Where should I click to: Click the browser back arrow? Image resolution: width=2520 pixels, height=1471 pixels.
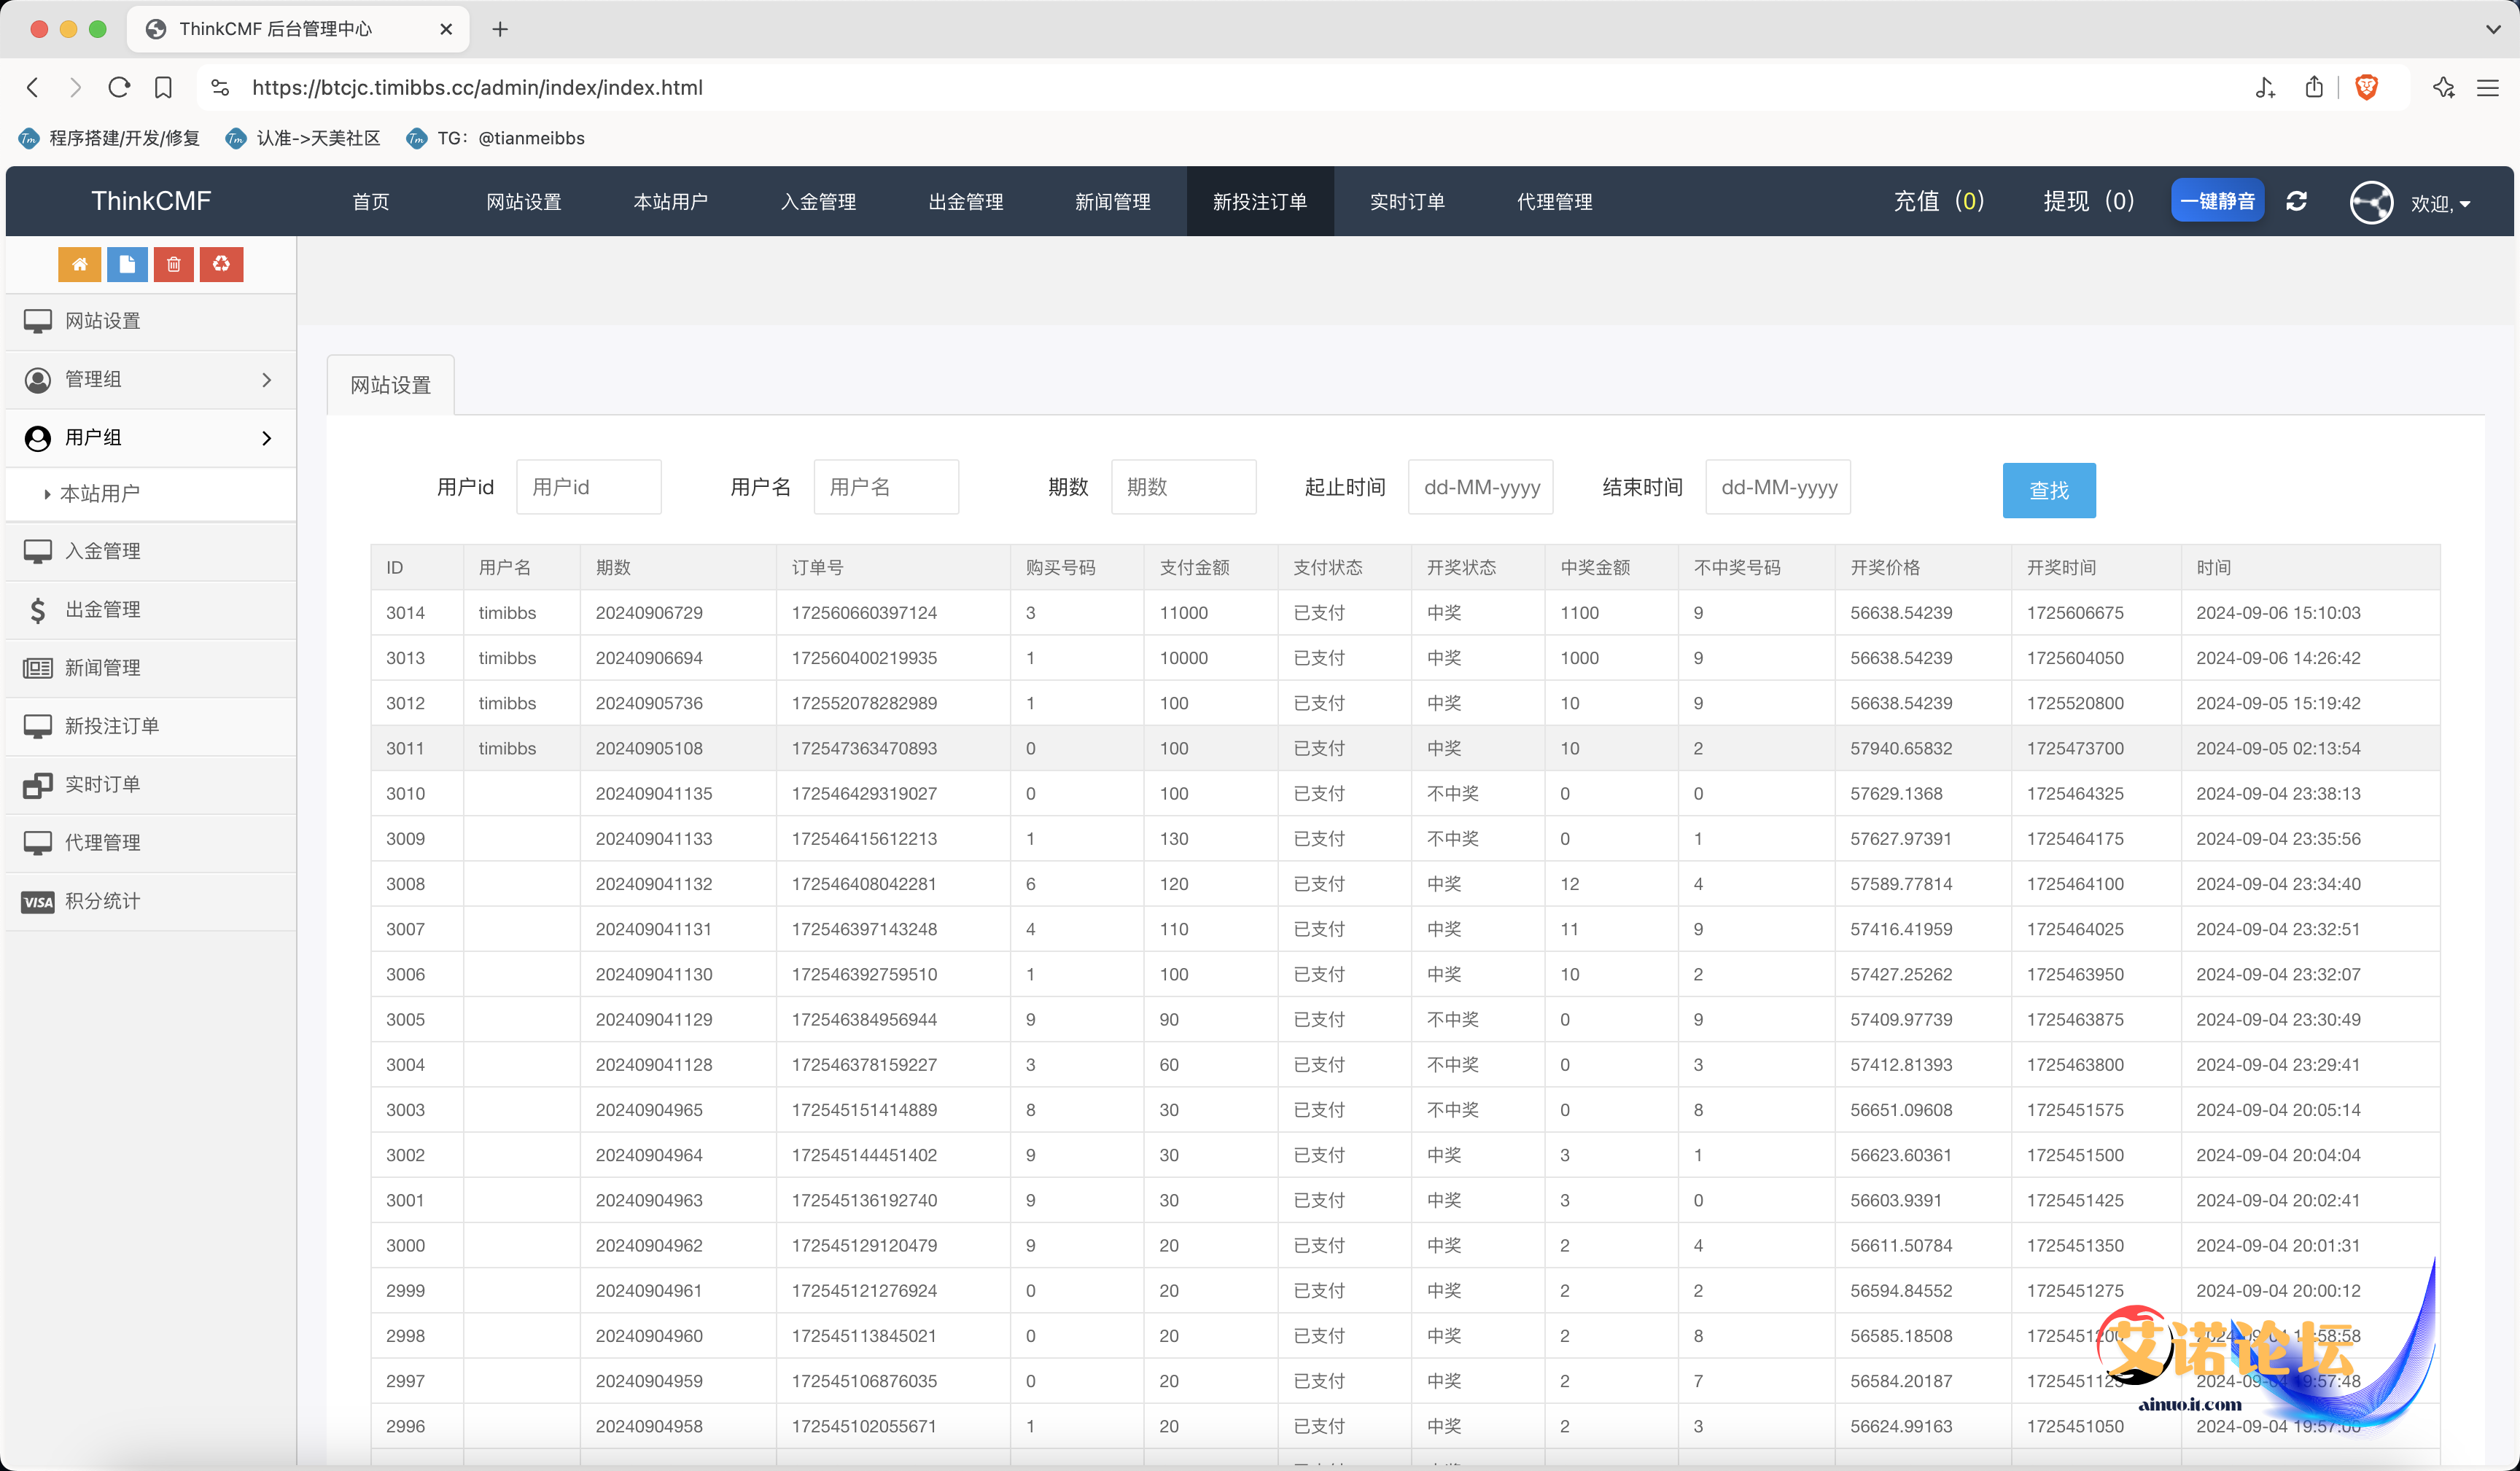(32, 87)
